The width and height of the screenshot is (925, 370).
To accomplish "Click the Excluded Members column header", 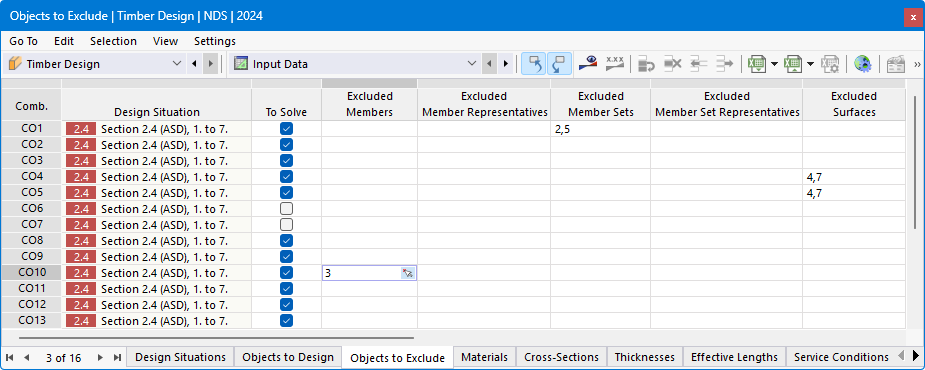I will [x=369, y=104].
